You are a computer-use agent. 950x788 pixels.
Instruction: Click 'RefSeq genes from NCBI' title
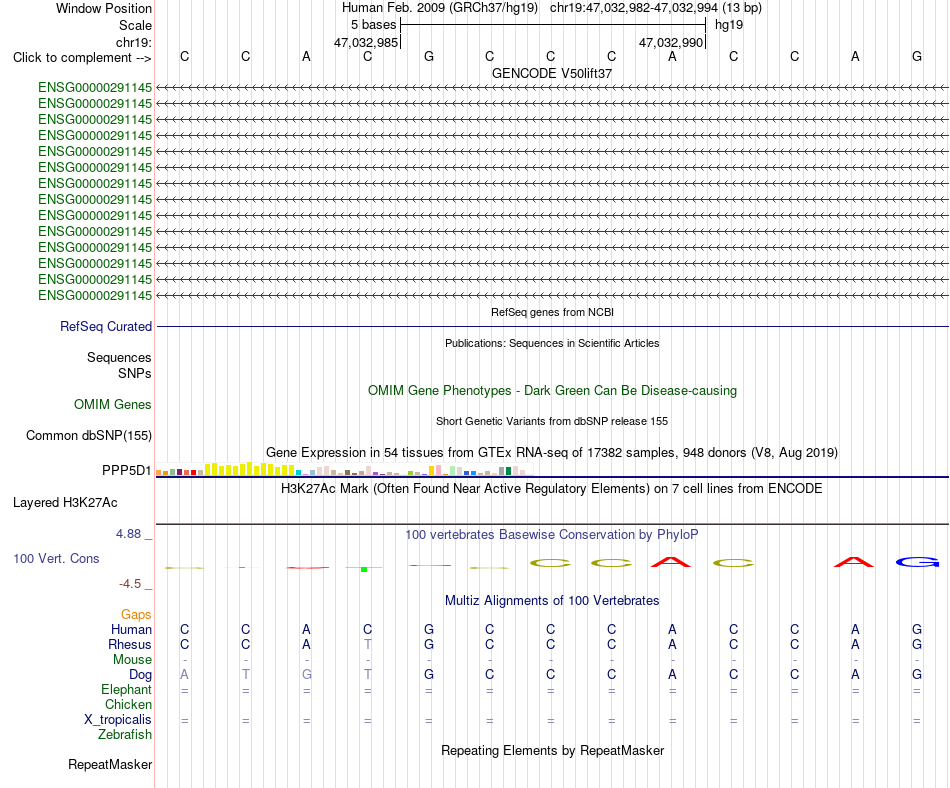click(x=552, y=312)
